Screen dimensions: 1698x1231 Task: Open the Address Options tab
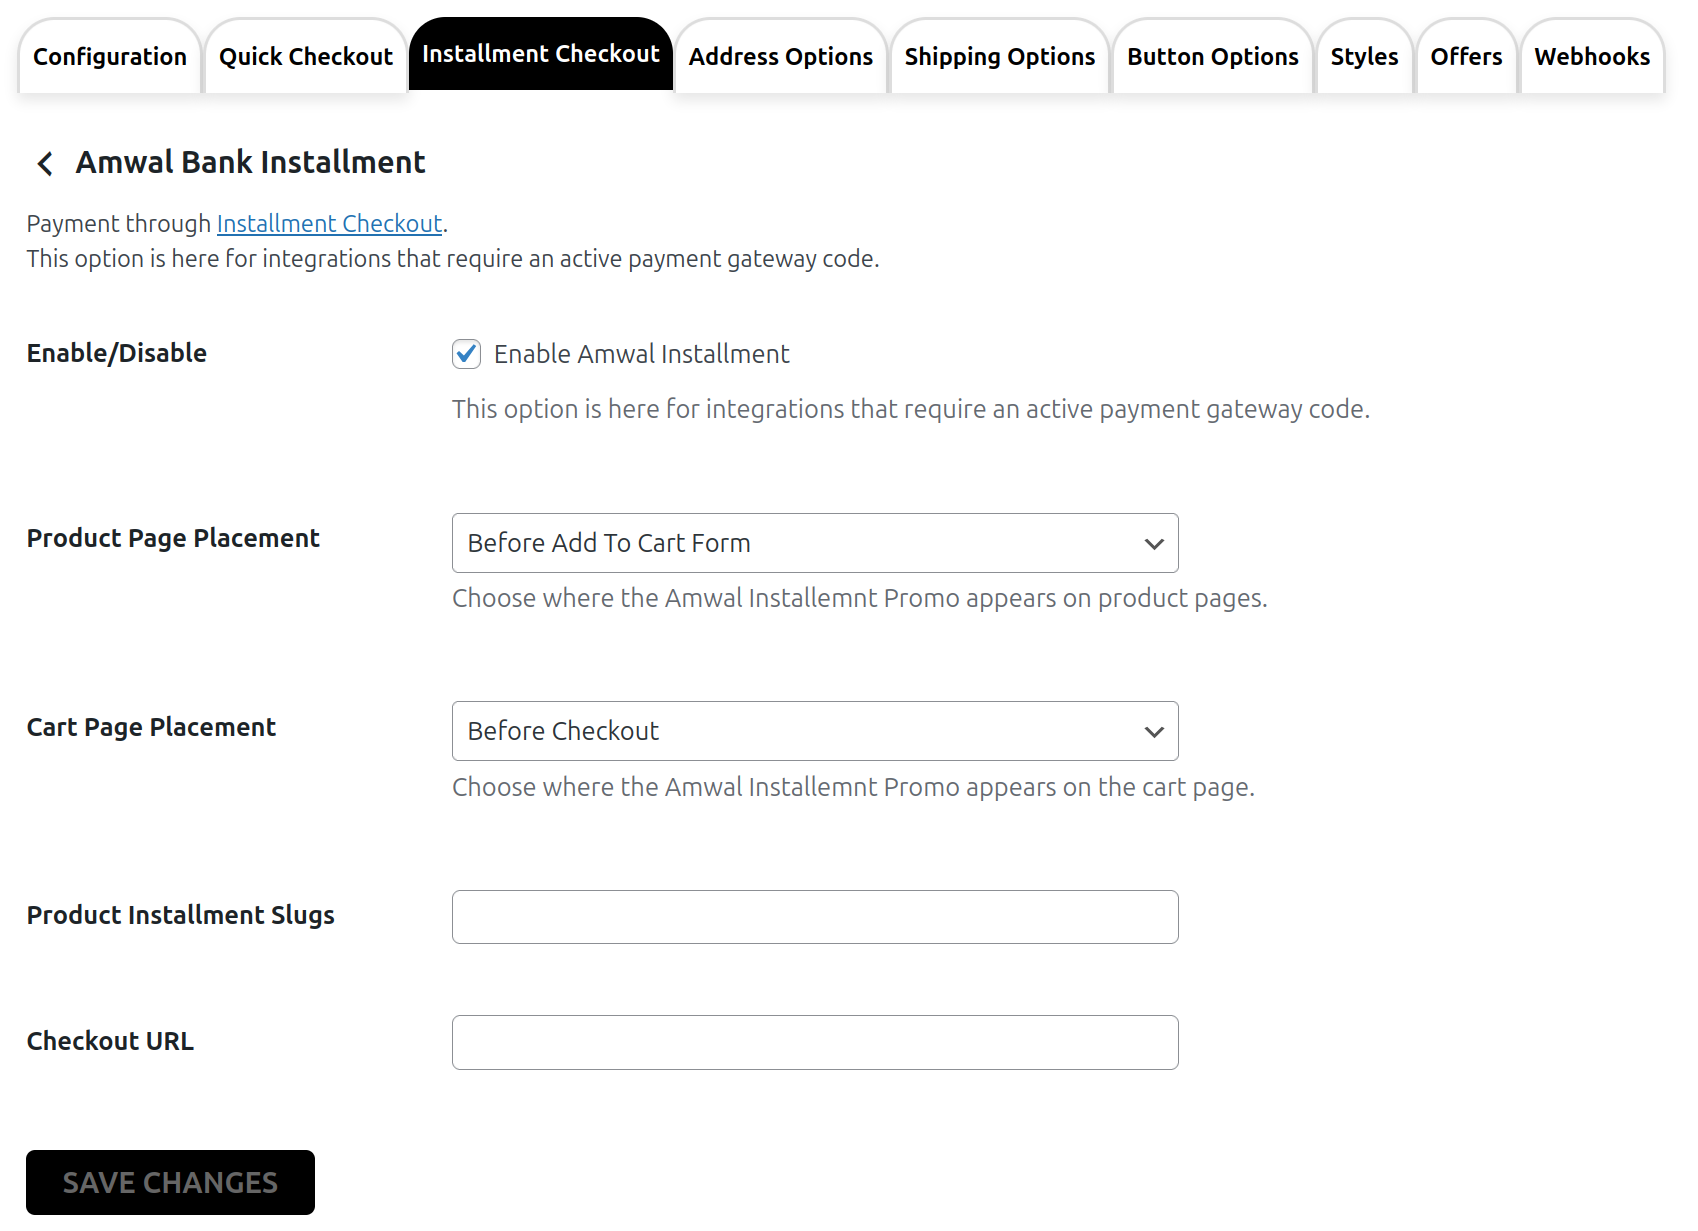coord(781,57)
